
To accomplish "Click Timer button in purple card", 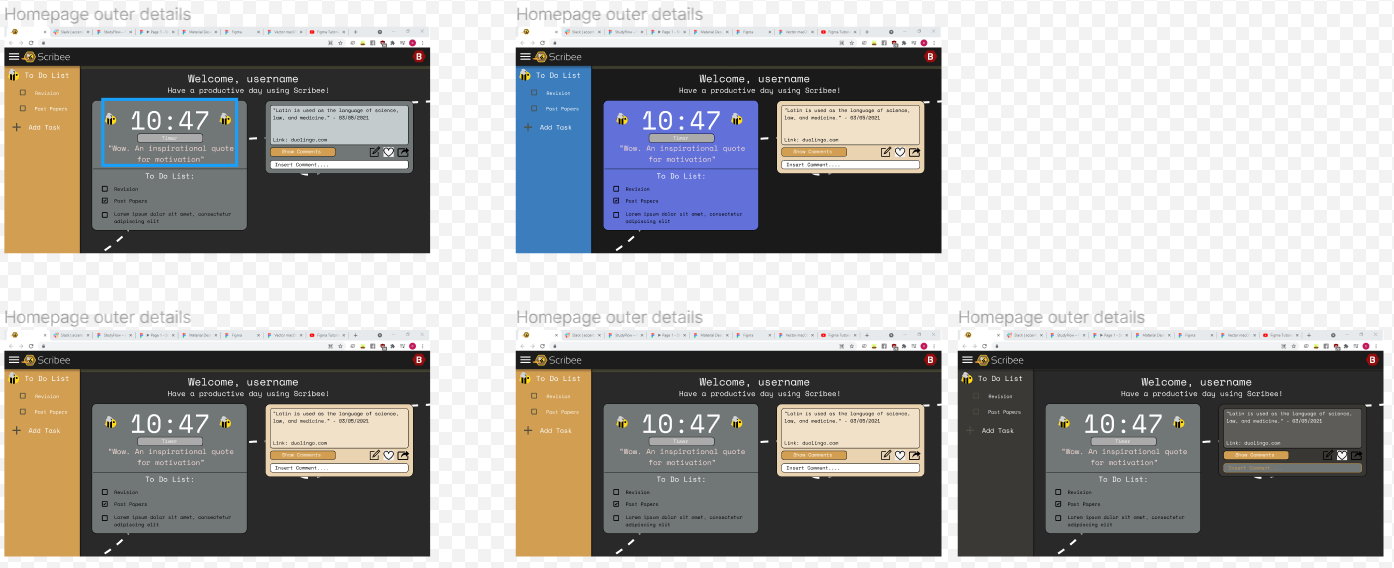I will click(682, 138).
